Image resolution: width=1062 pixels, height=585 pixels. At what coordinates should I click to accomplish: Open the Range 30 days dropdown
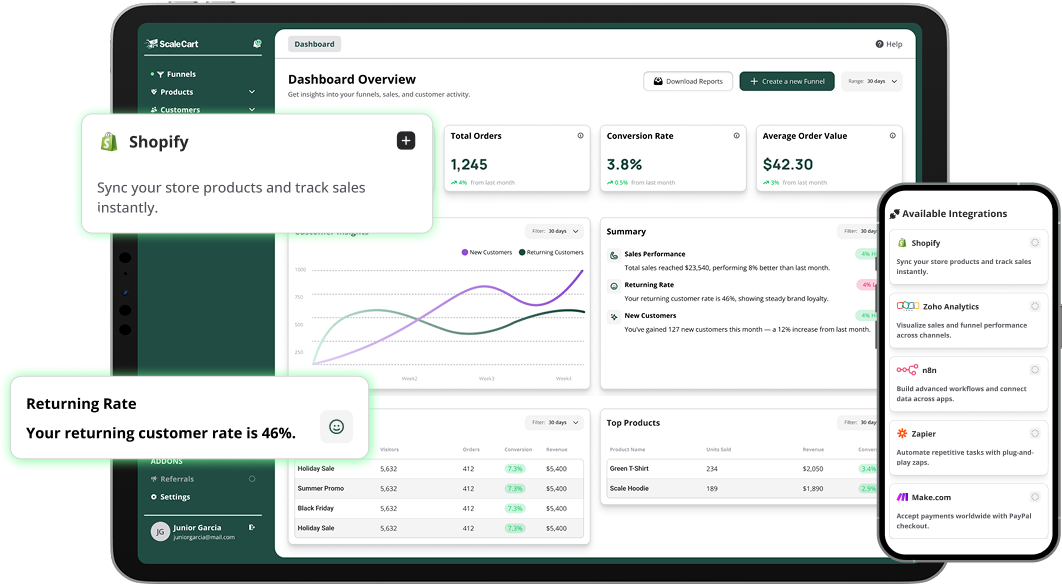click(872, 81)
